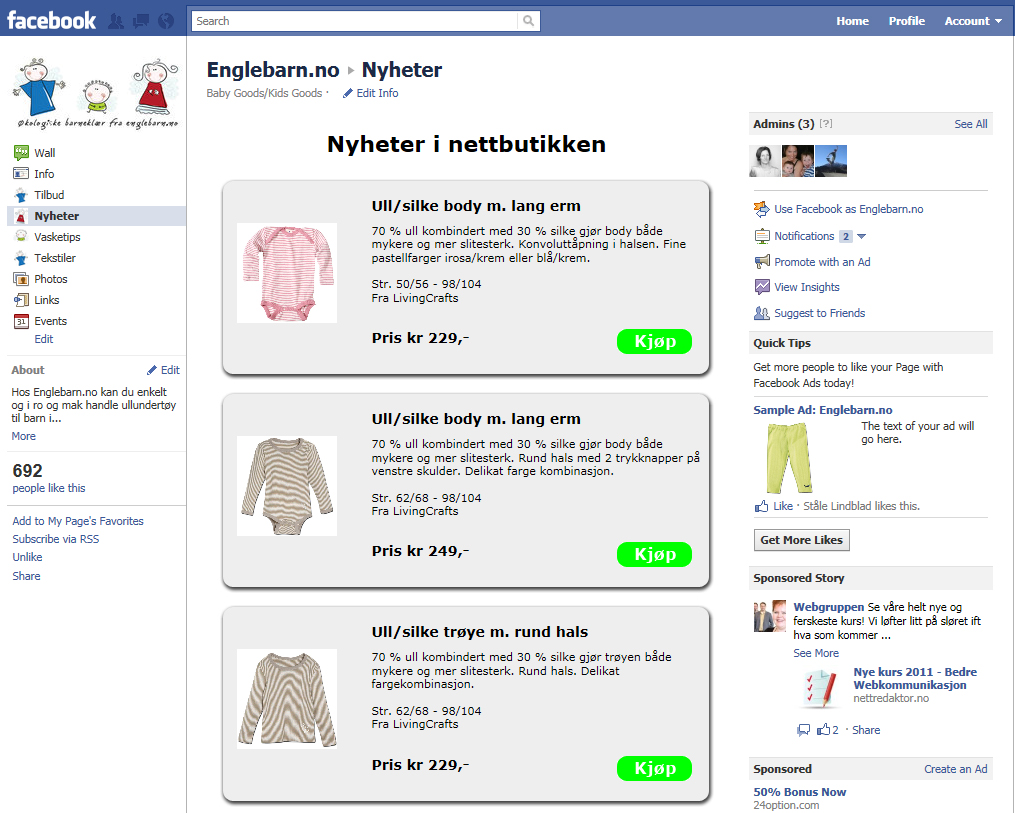
Task: Open friend requests icon in top bar
Action: [115, 21]
